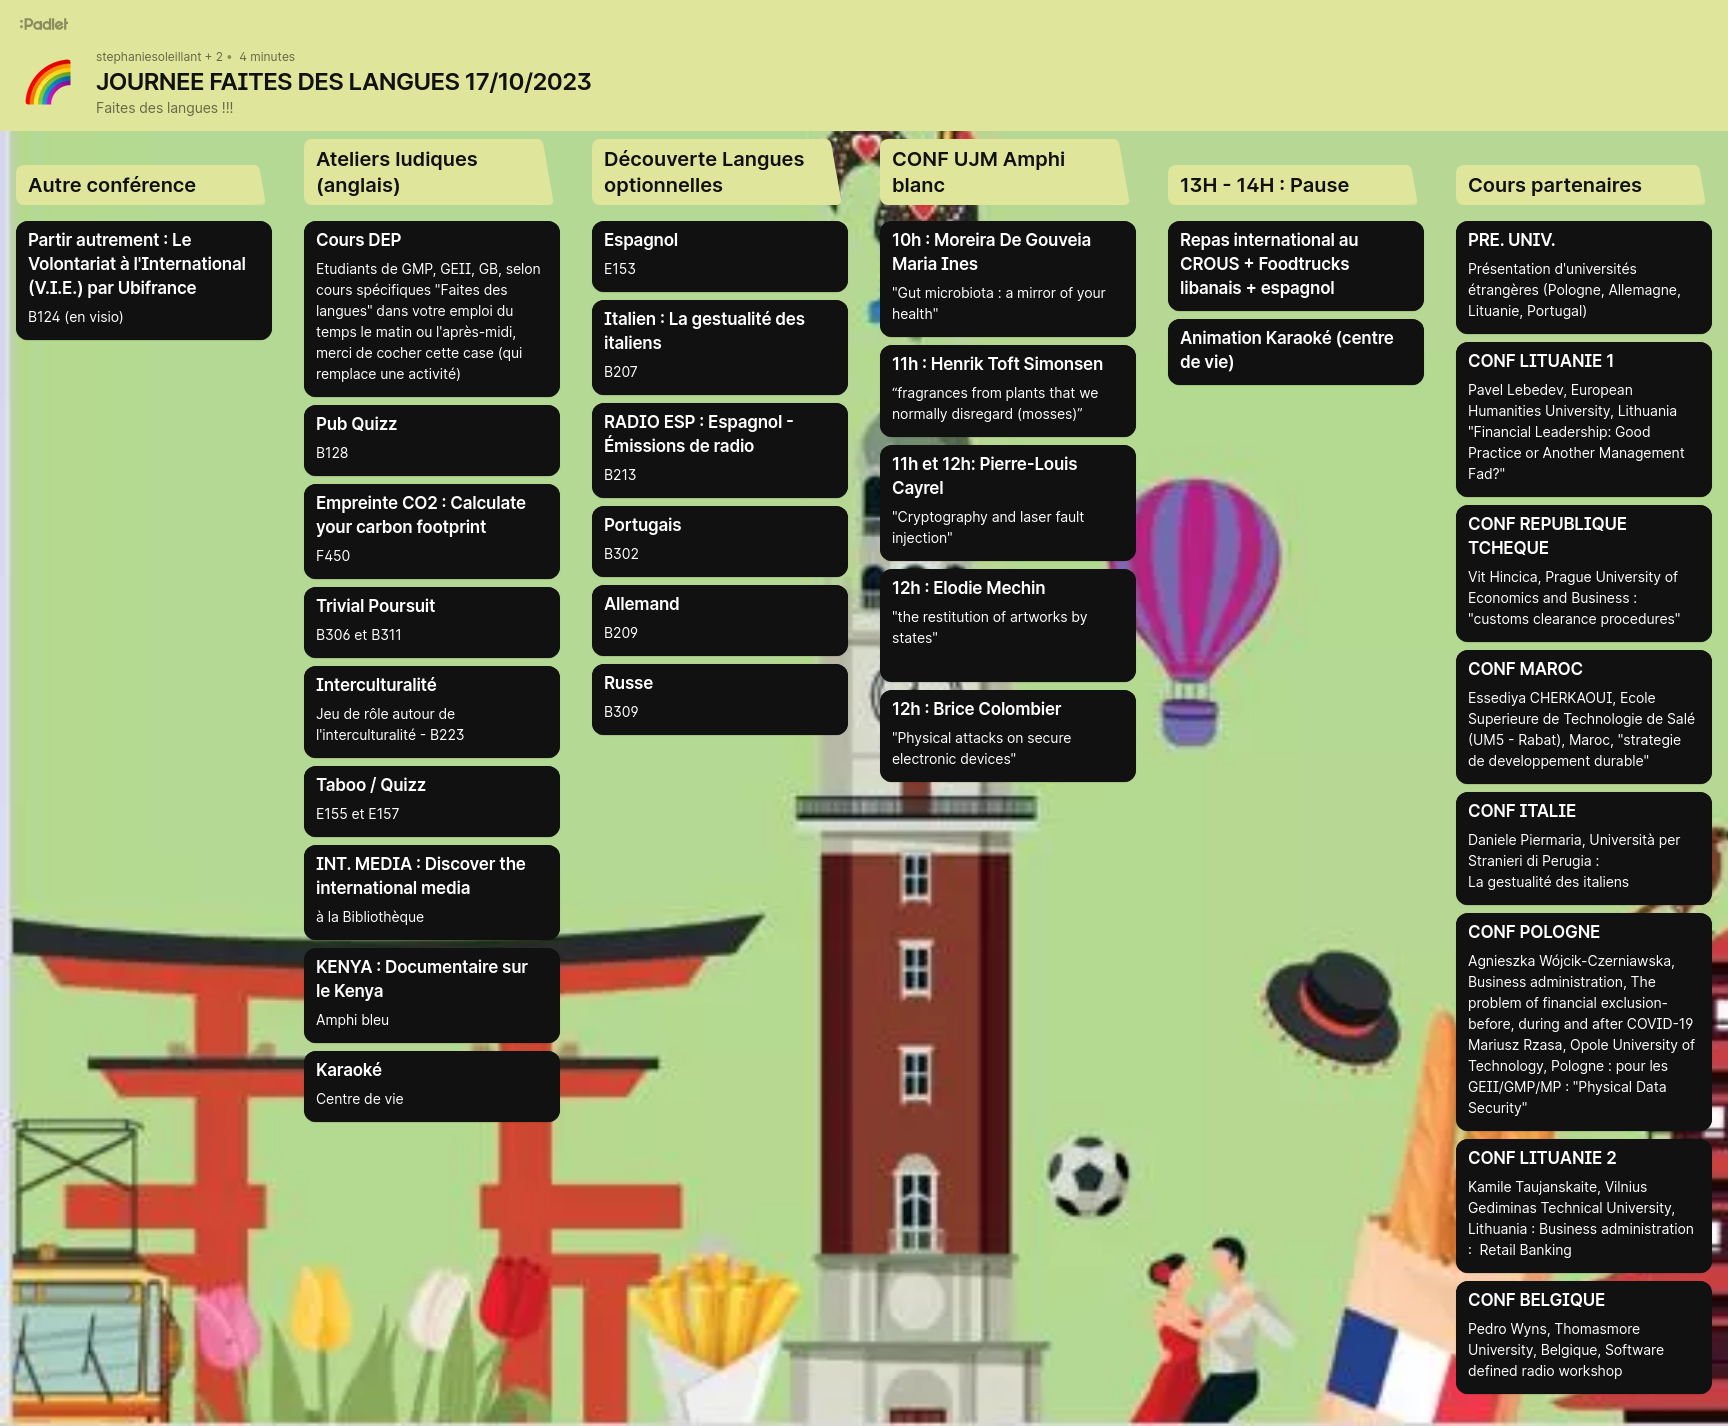This screenshot has width=1728, height=1426.
Task: Click room text 'B306 et B311'
Action: click(359, 635)
